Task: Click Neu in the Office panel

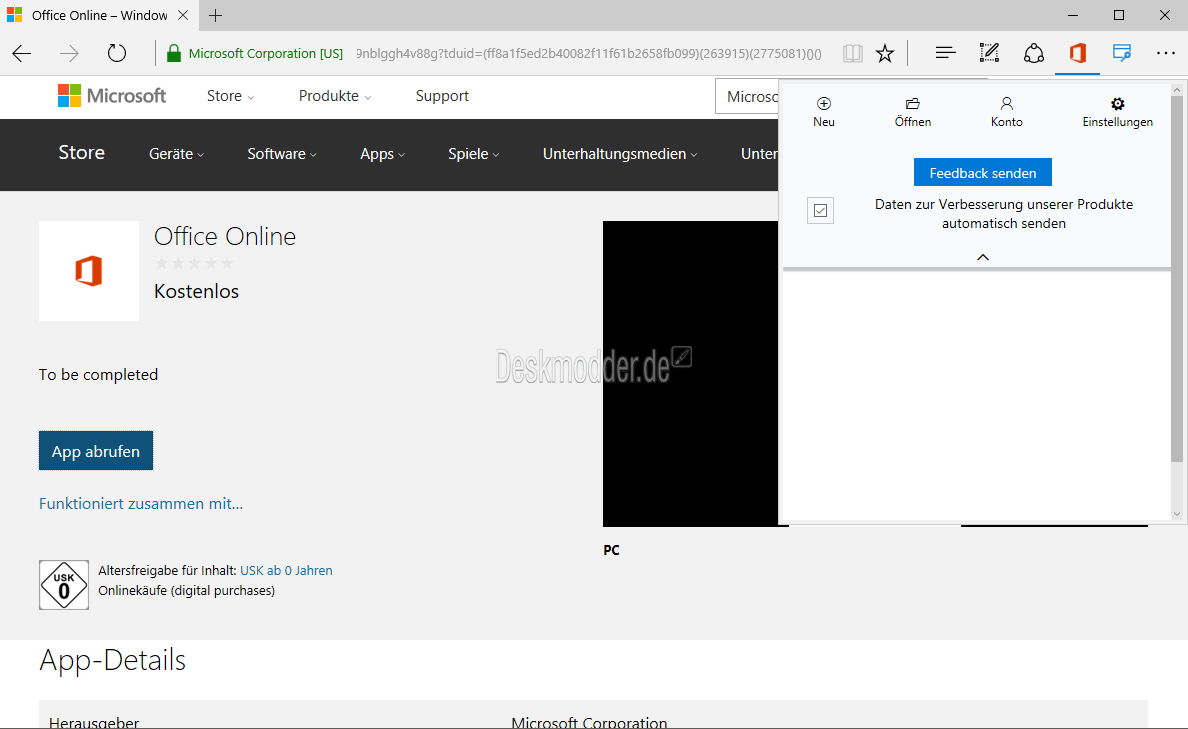Action: click(824, 112)
